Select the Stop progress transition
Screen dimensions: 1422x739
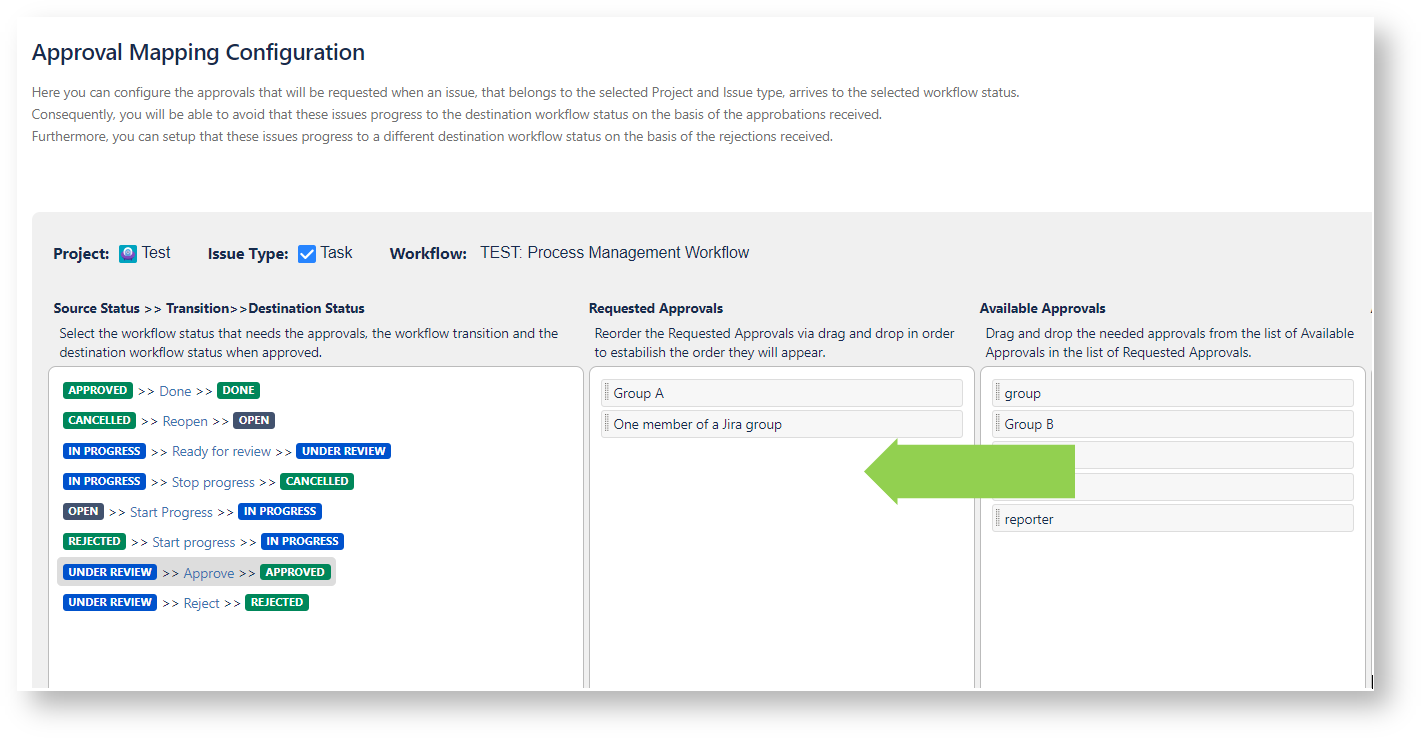click(213, 482)
